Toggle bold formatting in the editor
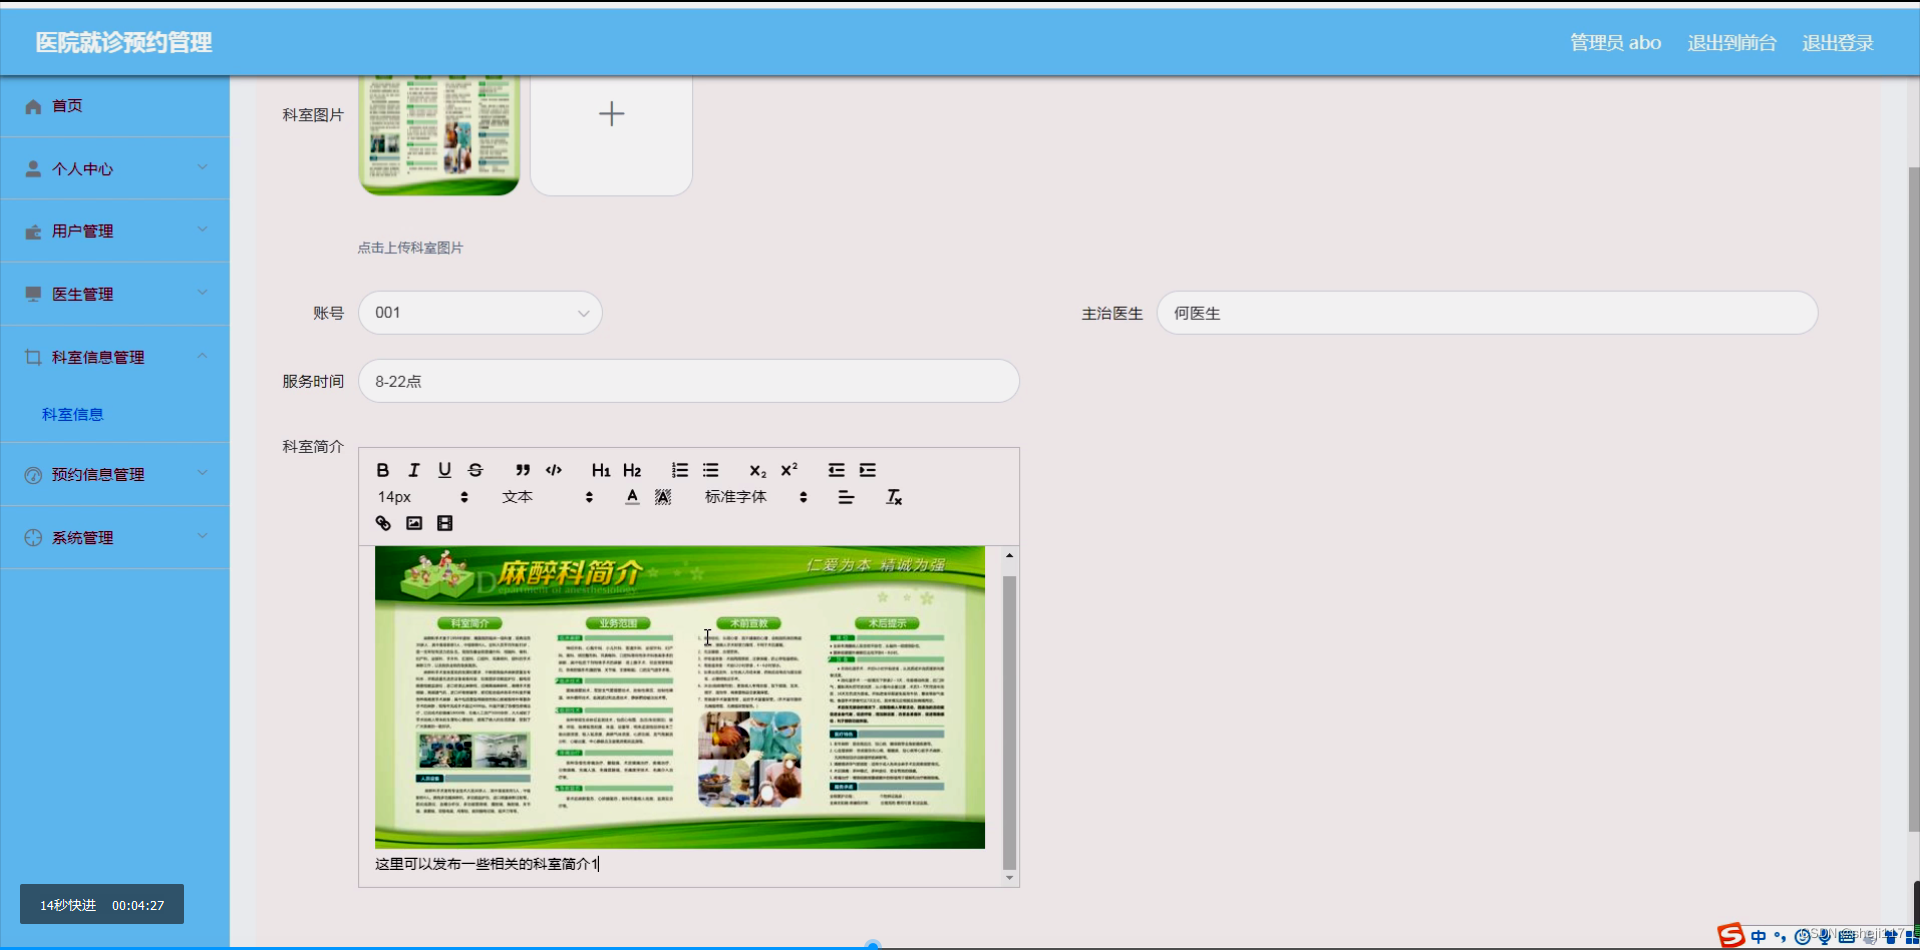 click(383, 469)
